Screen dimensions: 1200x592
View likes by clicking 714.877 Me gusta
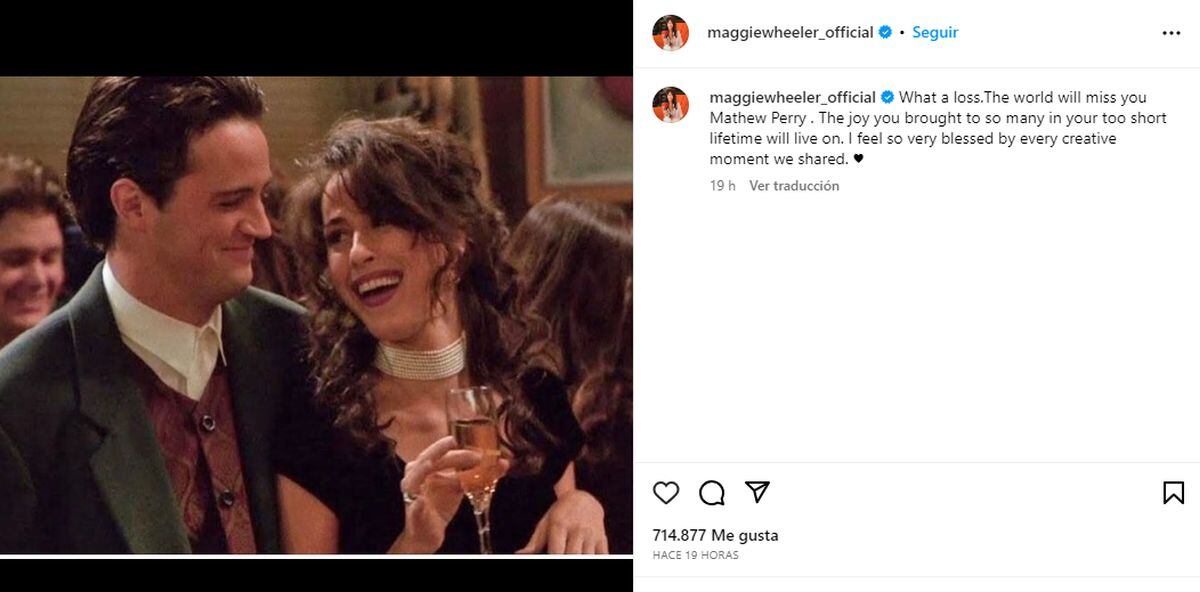pyautogui.click(x=718, y=534)
